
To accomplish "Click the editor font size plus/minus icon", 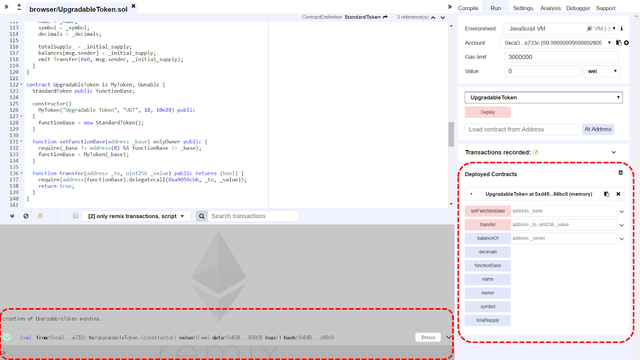I will 19,7.
